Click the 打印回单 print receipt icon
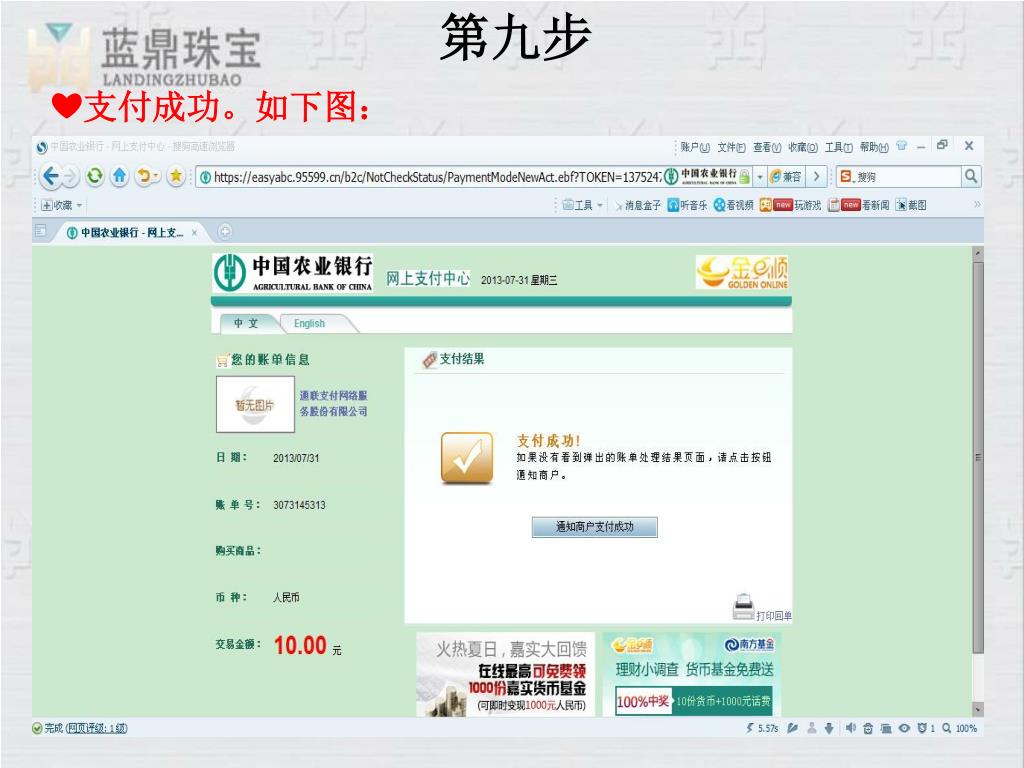 coord(743,607)
